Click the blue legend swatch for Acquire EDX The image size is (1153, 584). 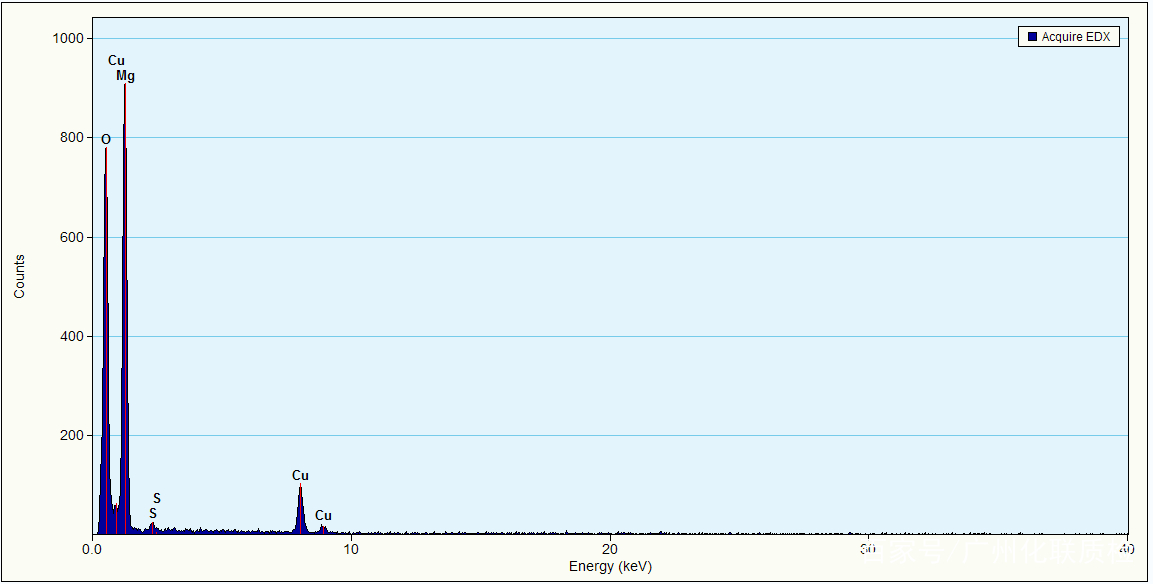tap(1032, 37)
